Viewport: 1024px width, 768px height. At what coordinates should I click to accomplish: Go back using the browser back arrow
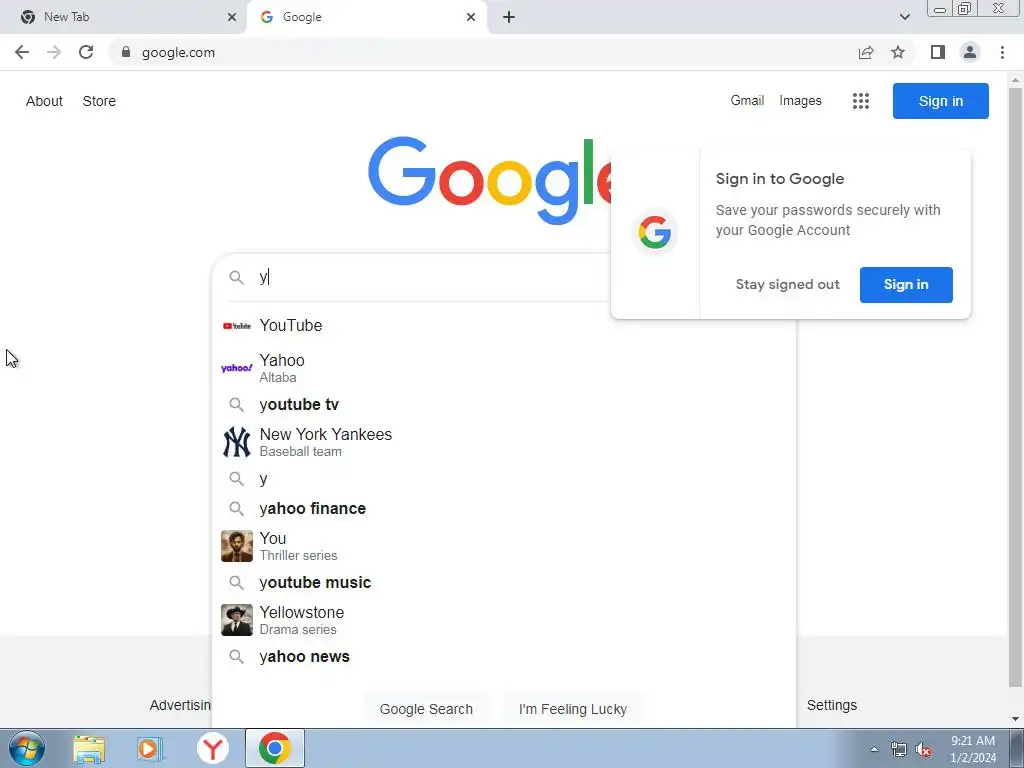(22, 52)
